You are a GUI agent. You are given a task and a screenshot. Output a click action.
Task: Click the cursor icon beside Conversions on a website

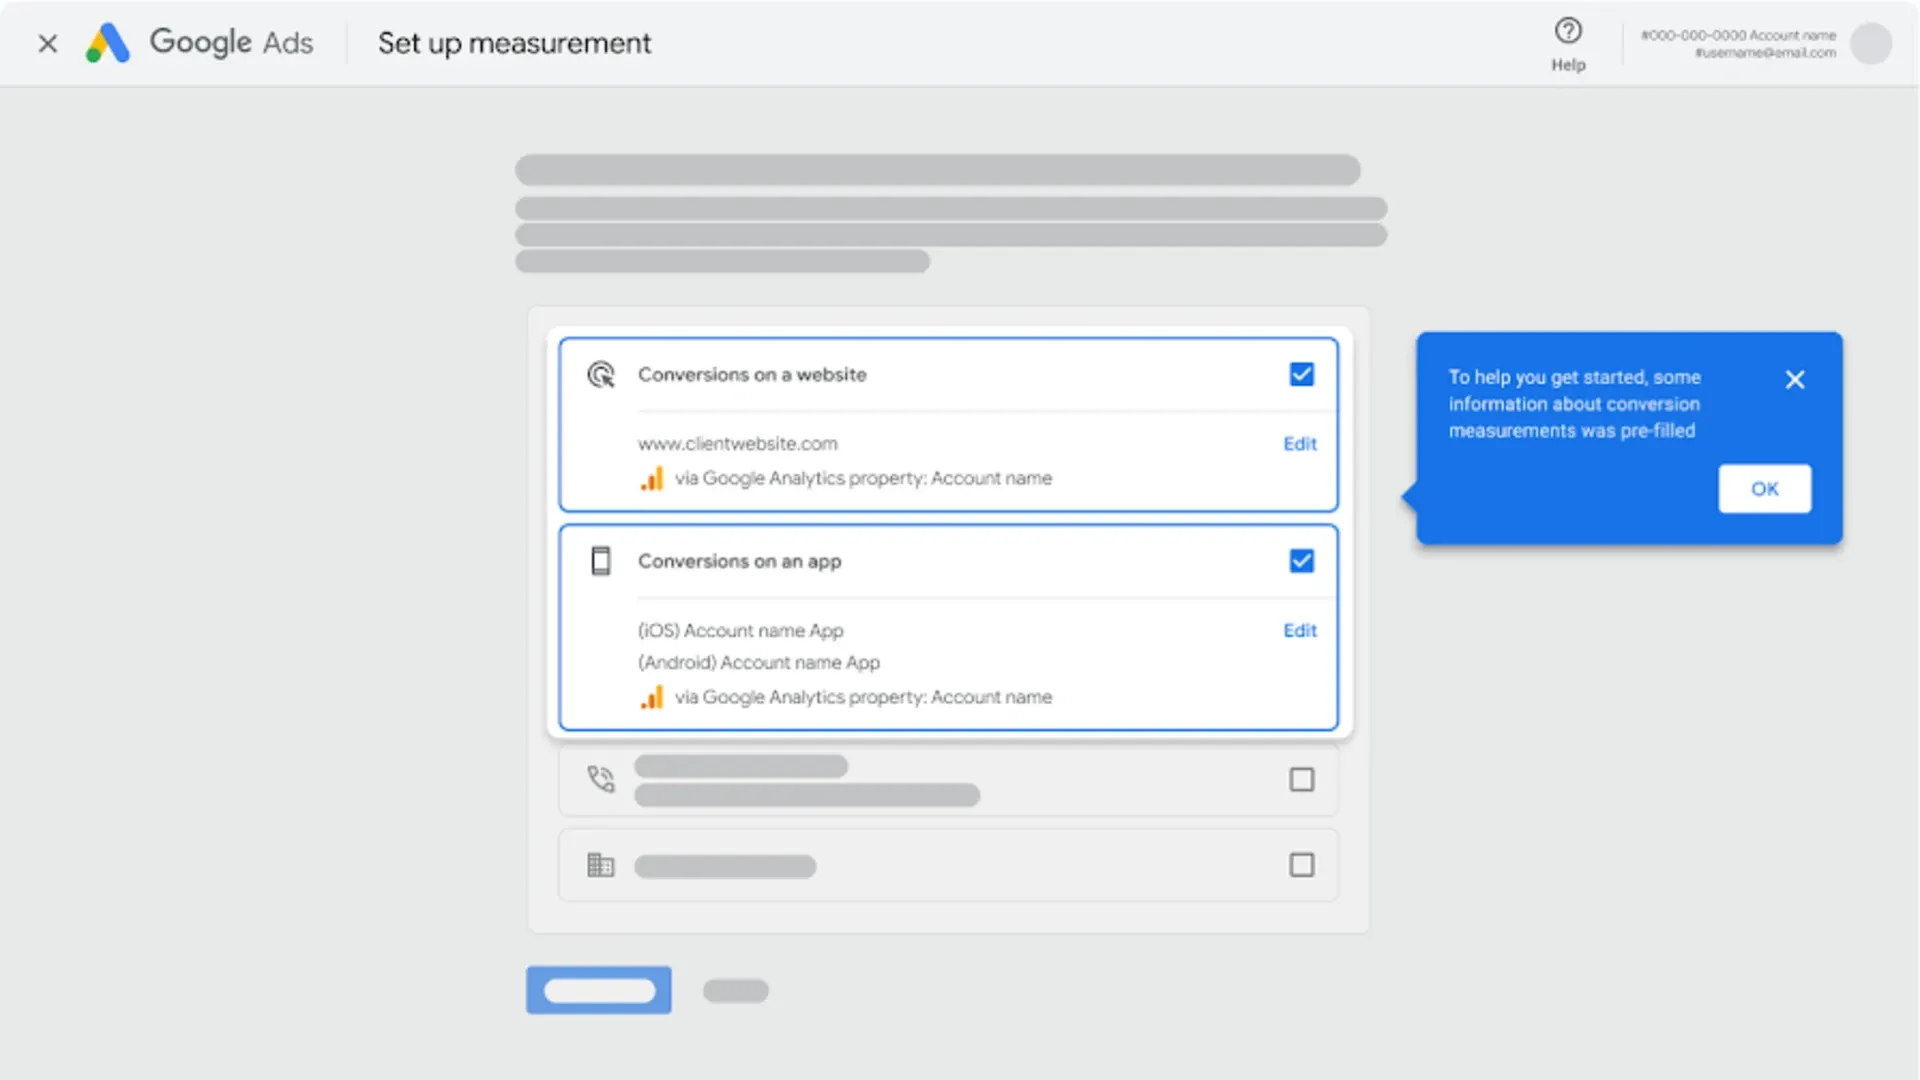[601, 374]
